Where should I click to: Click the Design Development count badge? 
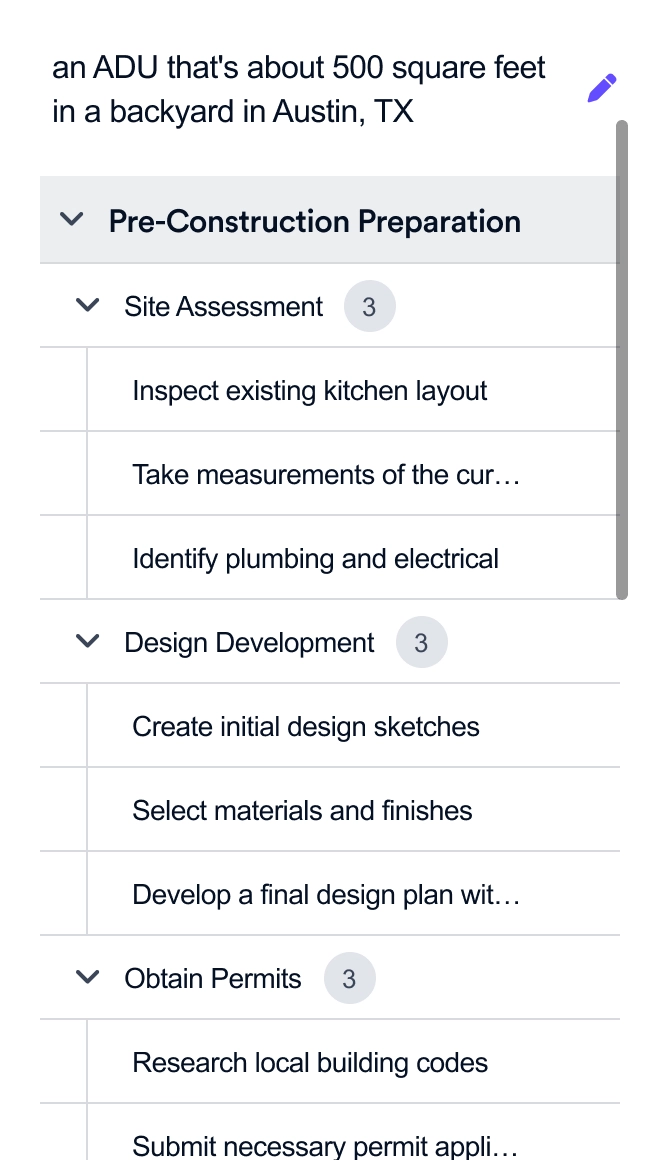click(421, 642)
